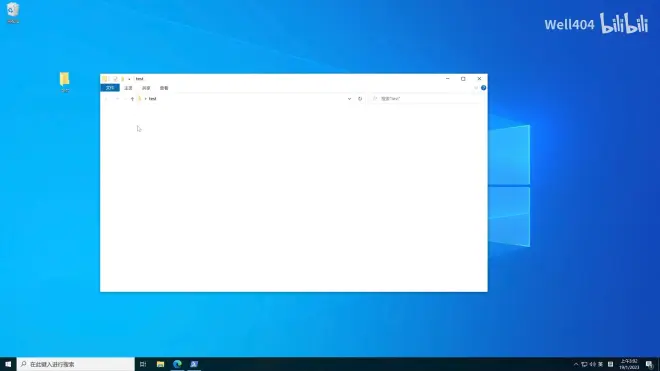Expand the address bar history dropdown
This screenshot has height=371, width=660.
click(x=349, y=99)
